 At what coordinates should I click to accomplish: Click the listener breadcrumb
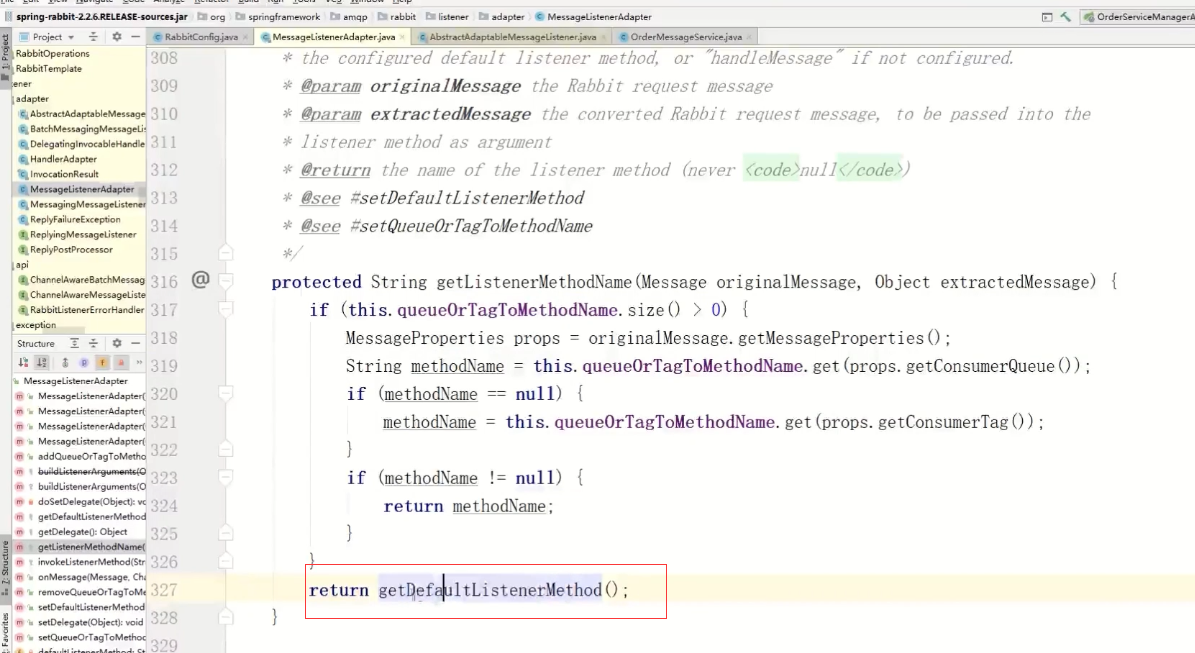pyautogui.click(x=447, y=17)
